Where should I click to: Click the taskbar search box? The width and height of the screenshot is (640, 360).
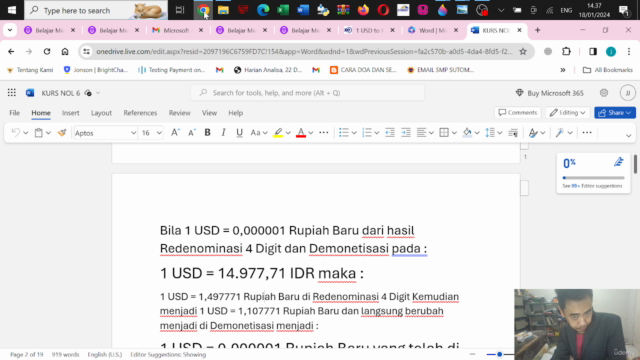[96, 10]
